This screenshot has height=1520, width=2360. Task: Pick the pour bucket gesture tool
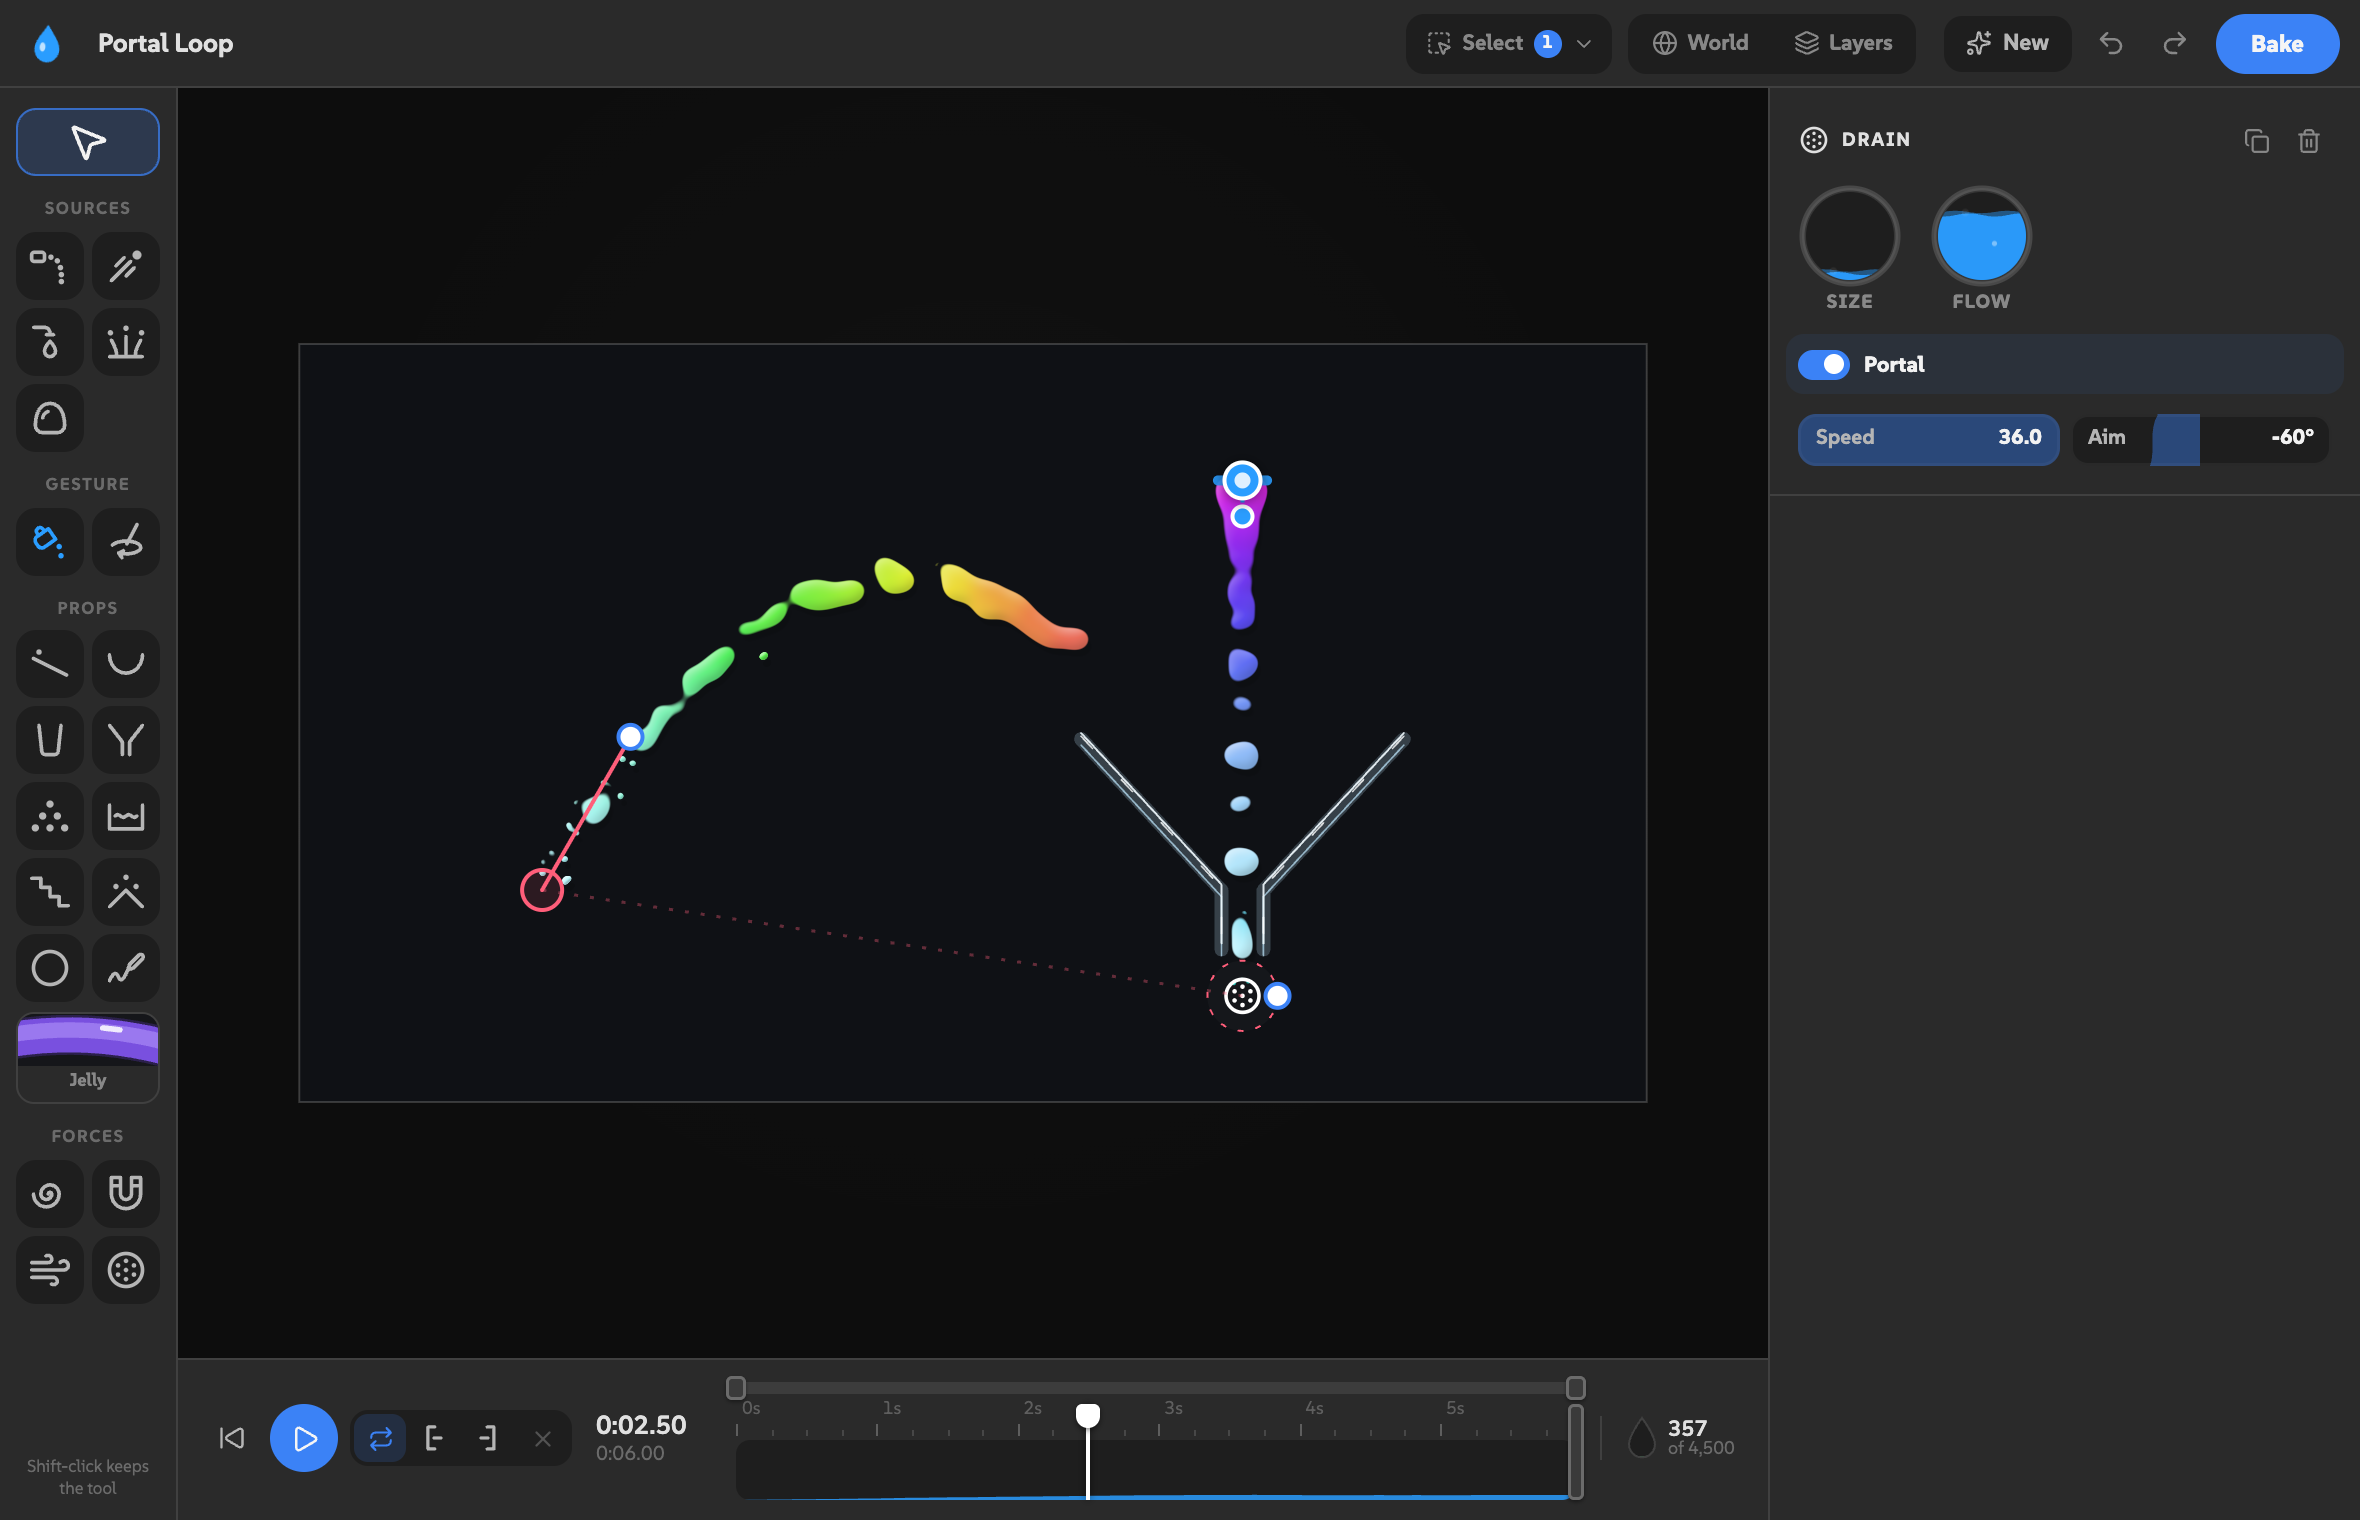(x=50, y=542)
